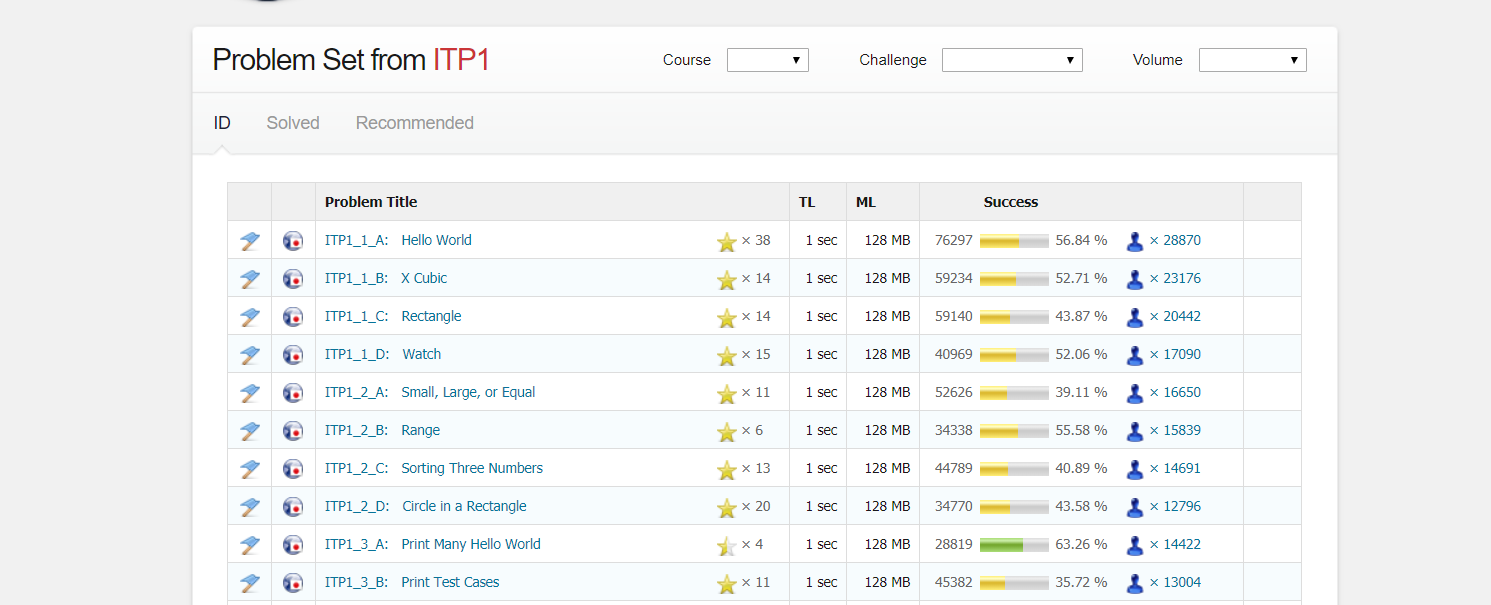Click the green 63.26 % success bar
The image size is (1491, 605).
click(x=1014, y=545)
